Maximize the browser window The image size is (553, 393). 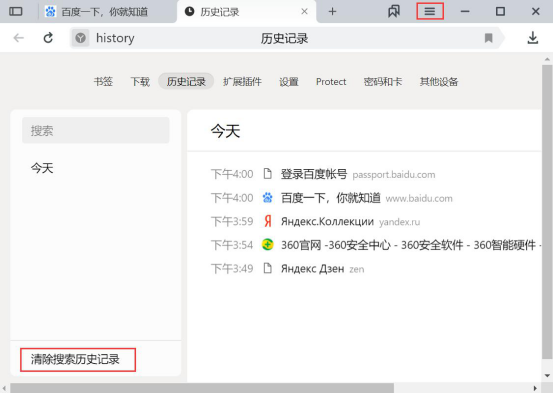point(500,12)
